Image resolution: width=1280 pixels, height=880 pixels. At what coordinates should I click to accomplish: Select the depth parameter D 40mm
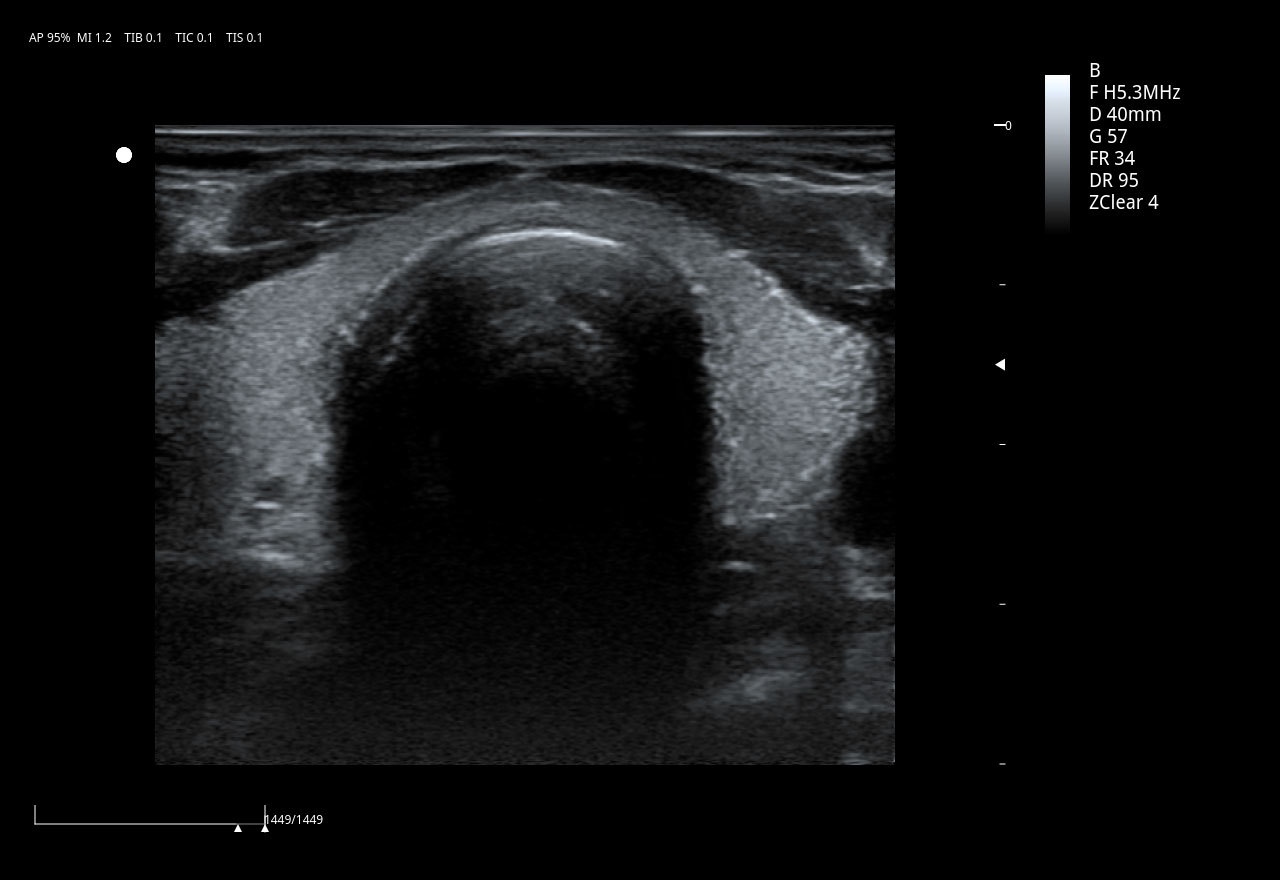click(1125, 114)
